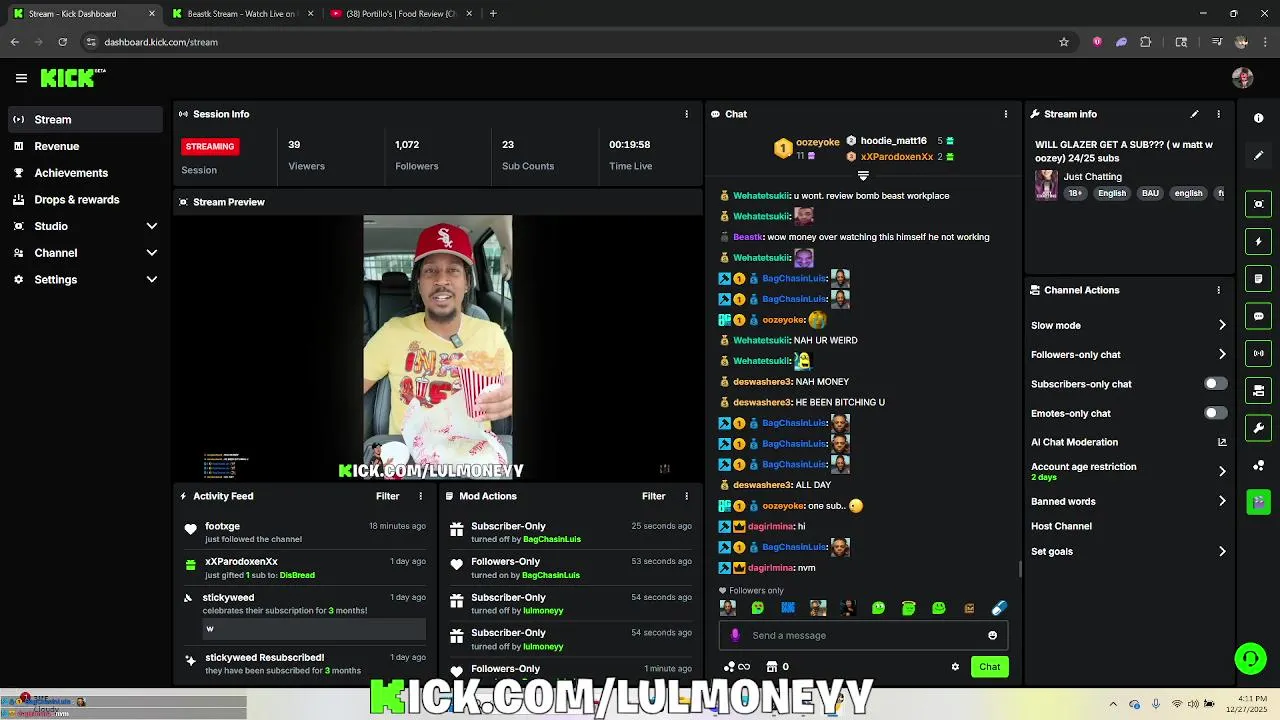1280x720 pixels.
Task: Open Stream info panel three-dot options
Action: (x=1218, y=114)
